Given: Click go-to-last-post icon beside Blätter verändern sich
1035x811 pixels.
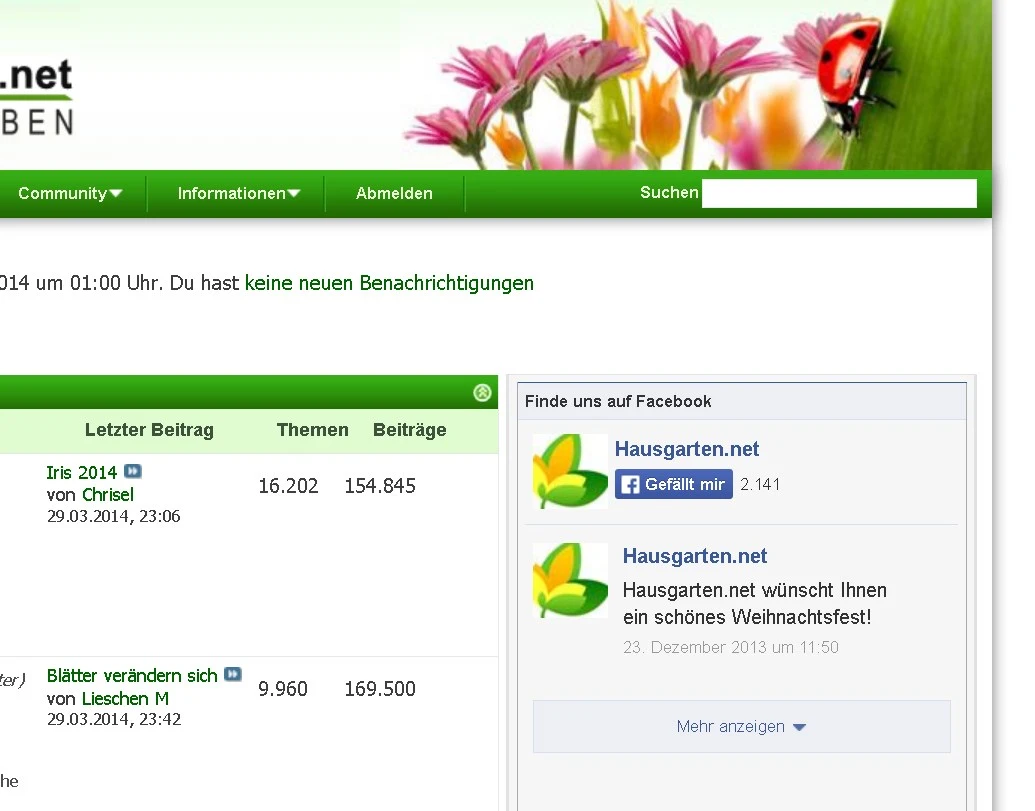Looking at the screenshot, I should 233,675.
